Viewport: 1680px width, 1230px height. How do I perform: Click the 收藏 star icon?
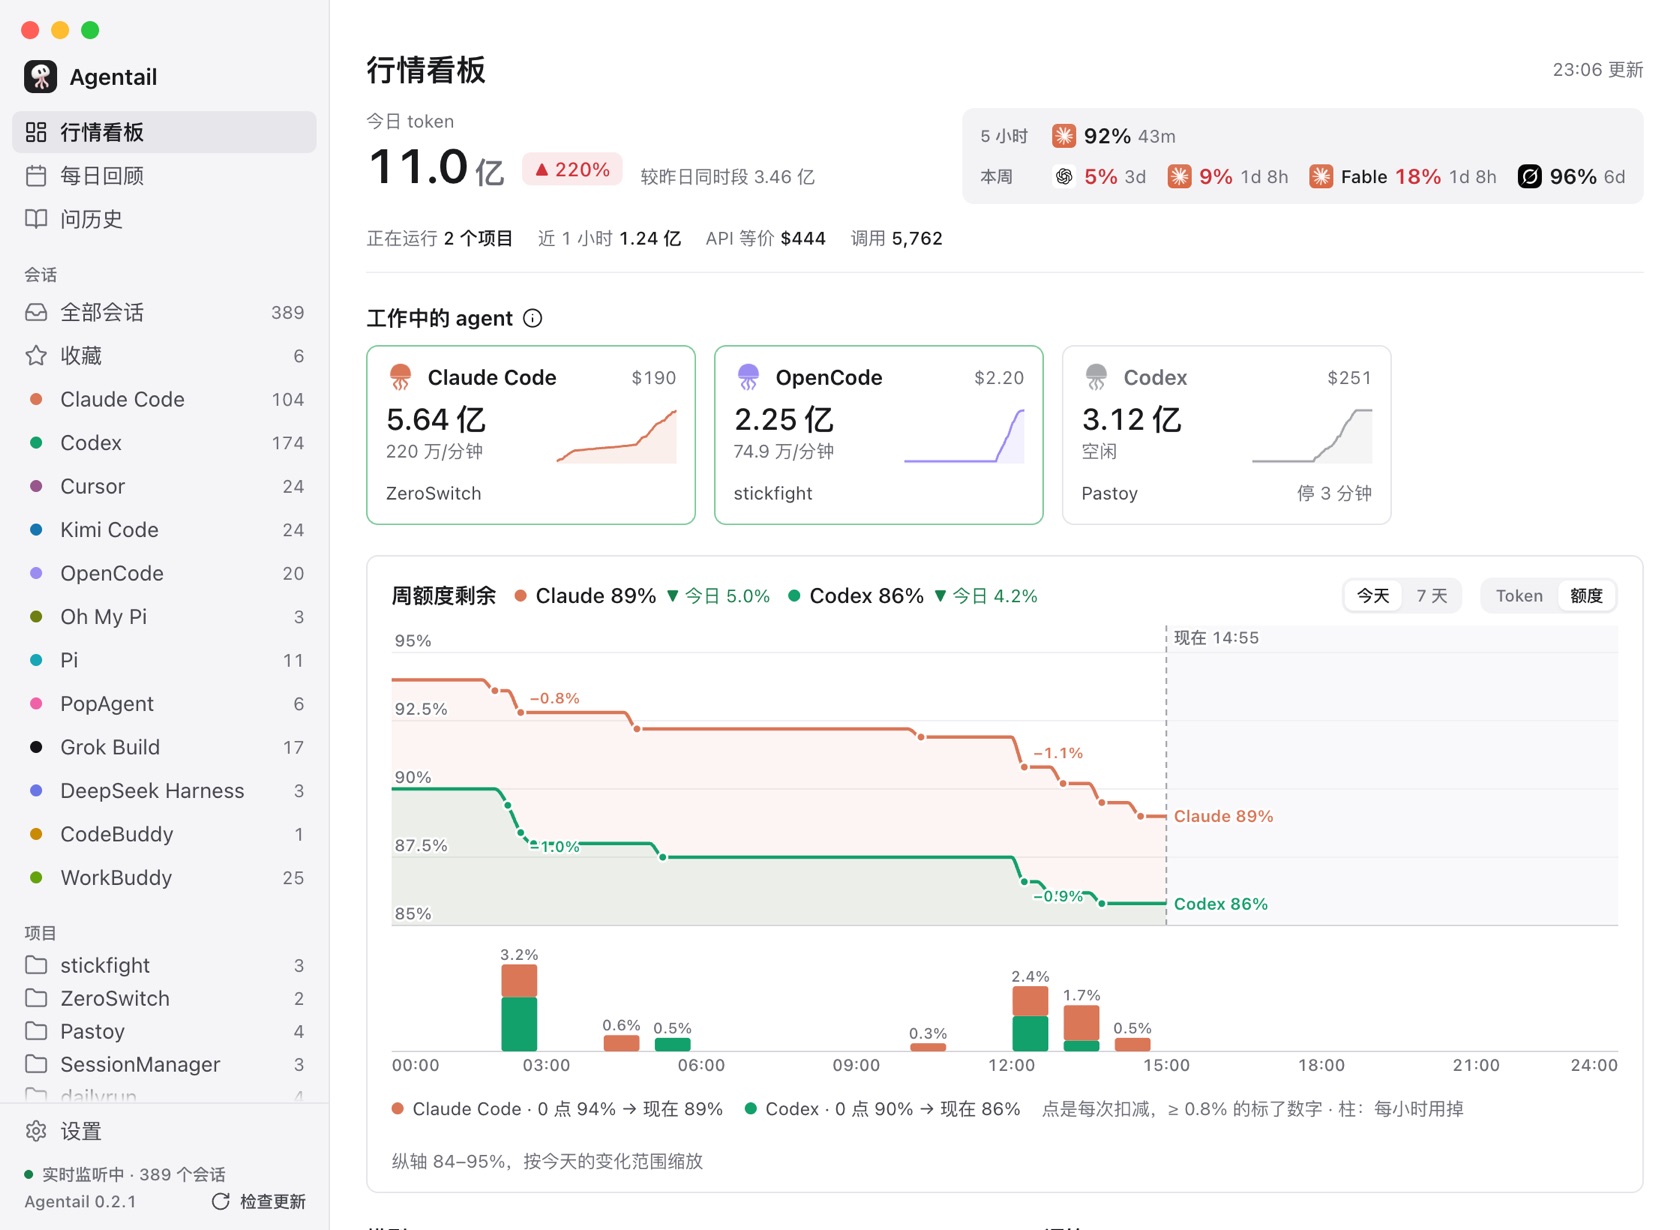36,356
